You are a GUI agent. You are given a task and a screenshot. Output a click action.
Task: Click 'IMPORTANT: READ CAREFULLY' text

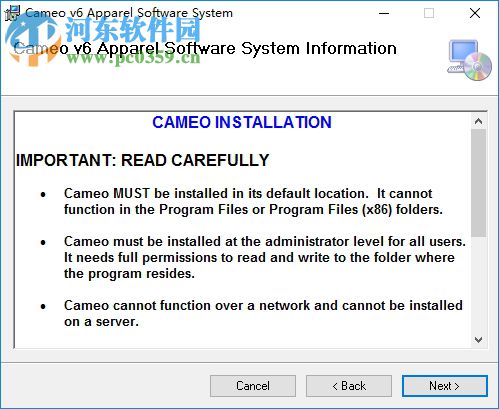coord(142,160)
